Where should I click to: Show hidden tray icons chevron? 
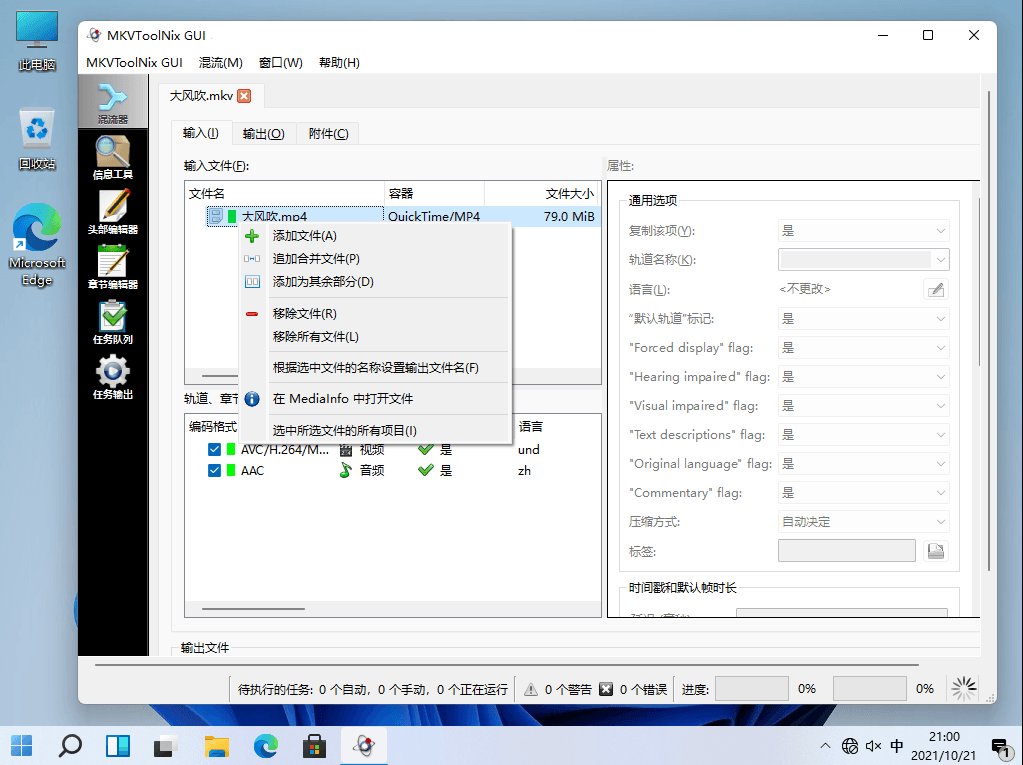pyautogui.click(x=825, y=745)
